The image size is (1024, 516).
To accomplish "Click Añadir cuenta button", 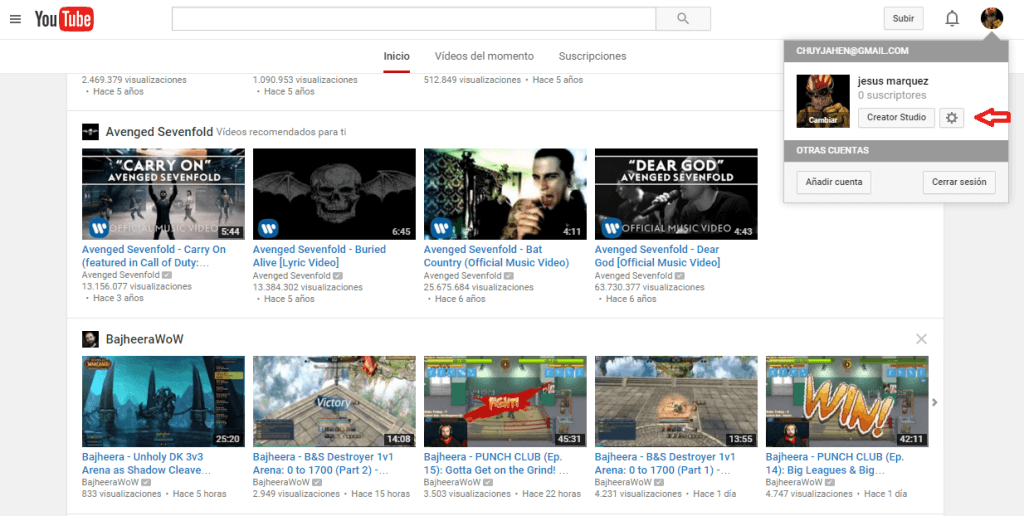I will 834,182.
